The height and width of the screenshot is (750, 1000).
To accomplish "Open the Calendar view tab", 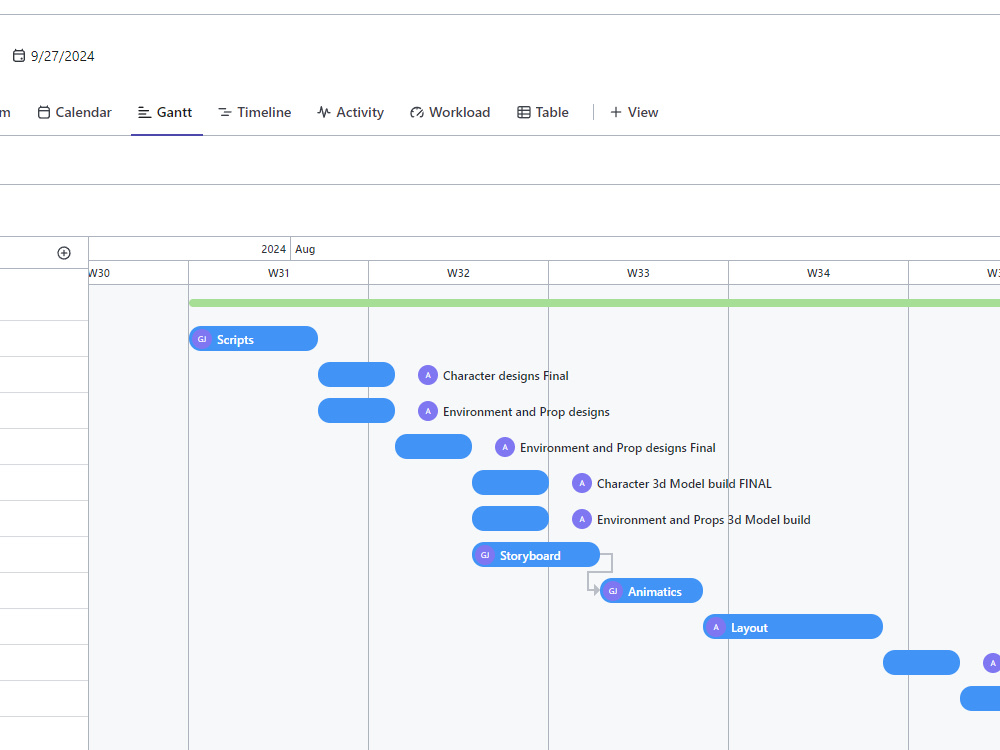I will click(x=75, y=112).
